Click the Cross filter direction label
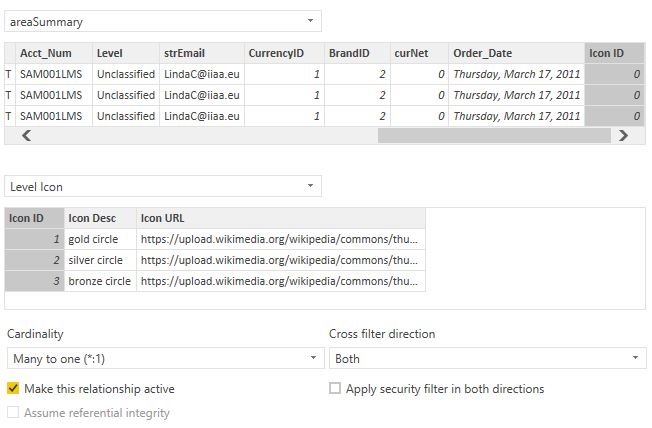Screen dimensions: 652x428 (x=382, y=334)
